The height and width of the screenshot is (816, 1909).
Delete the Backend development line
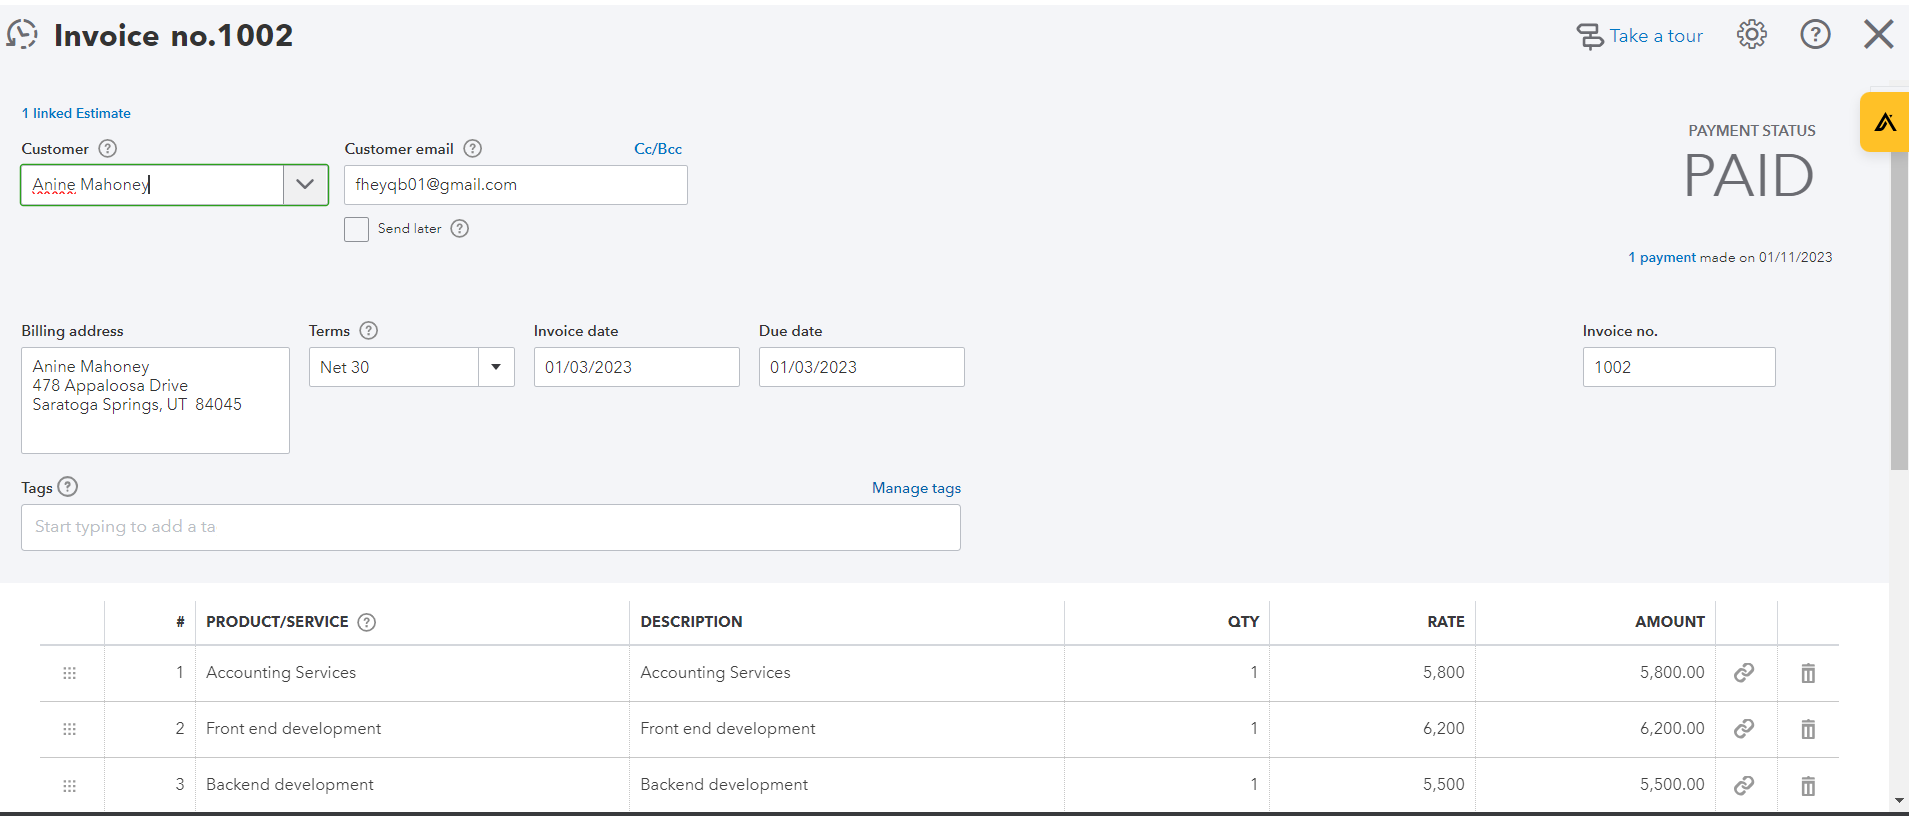click(1808, 786)
